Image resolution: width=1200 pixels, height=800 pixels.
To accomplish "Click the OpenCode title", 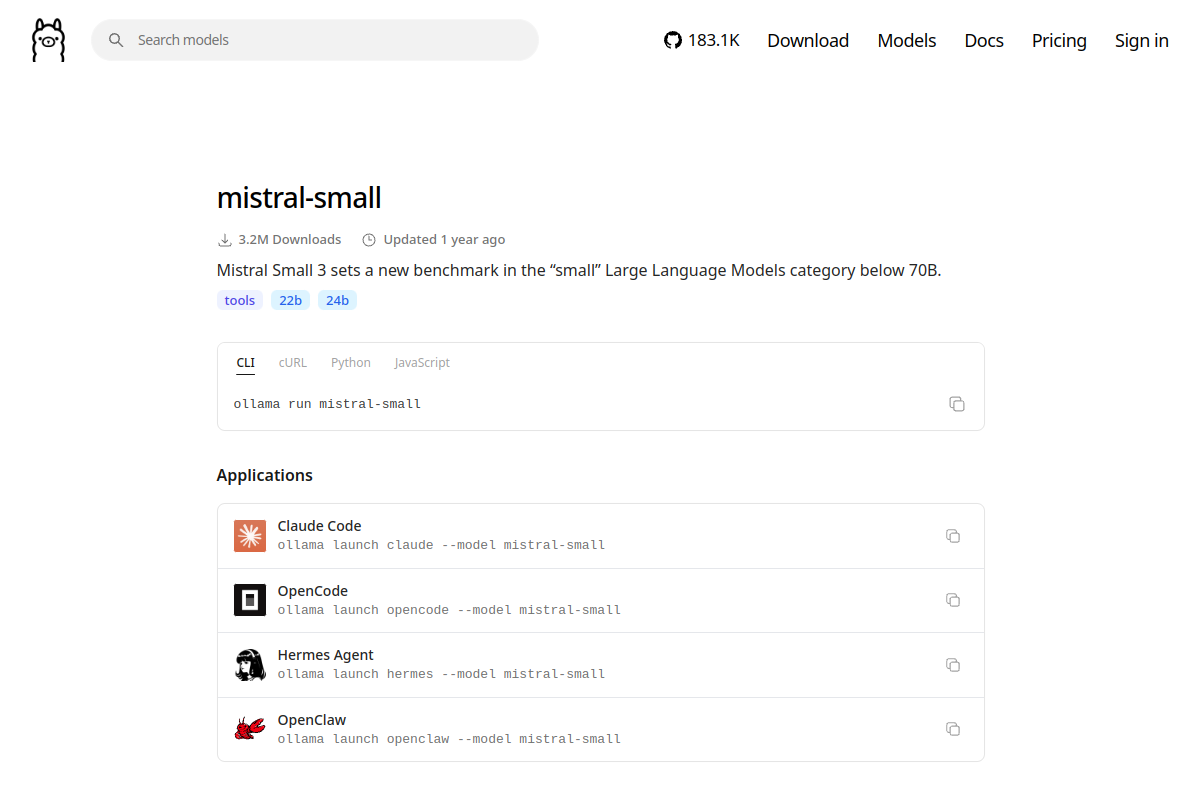I will 313,591.
